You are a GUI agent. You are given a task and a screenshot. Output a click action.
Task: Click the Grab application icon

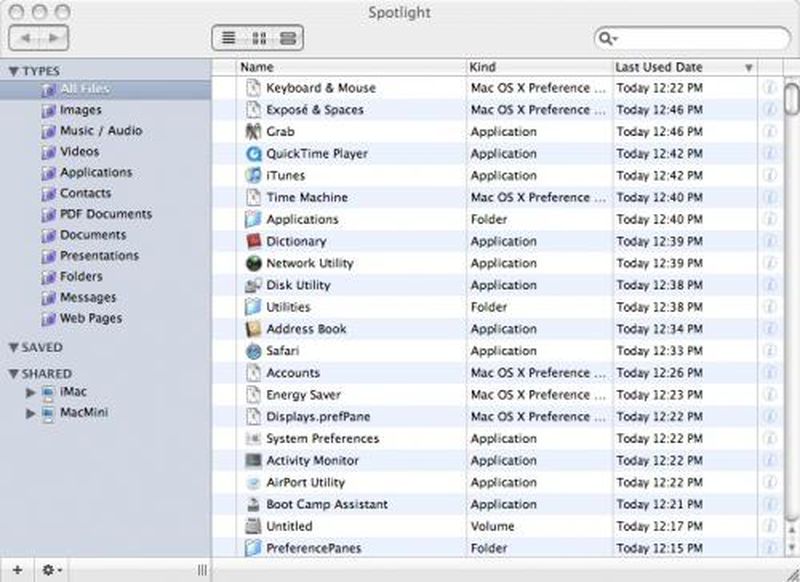pyautogui.click(x=253, y=132)
